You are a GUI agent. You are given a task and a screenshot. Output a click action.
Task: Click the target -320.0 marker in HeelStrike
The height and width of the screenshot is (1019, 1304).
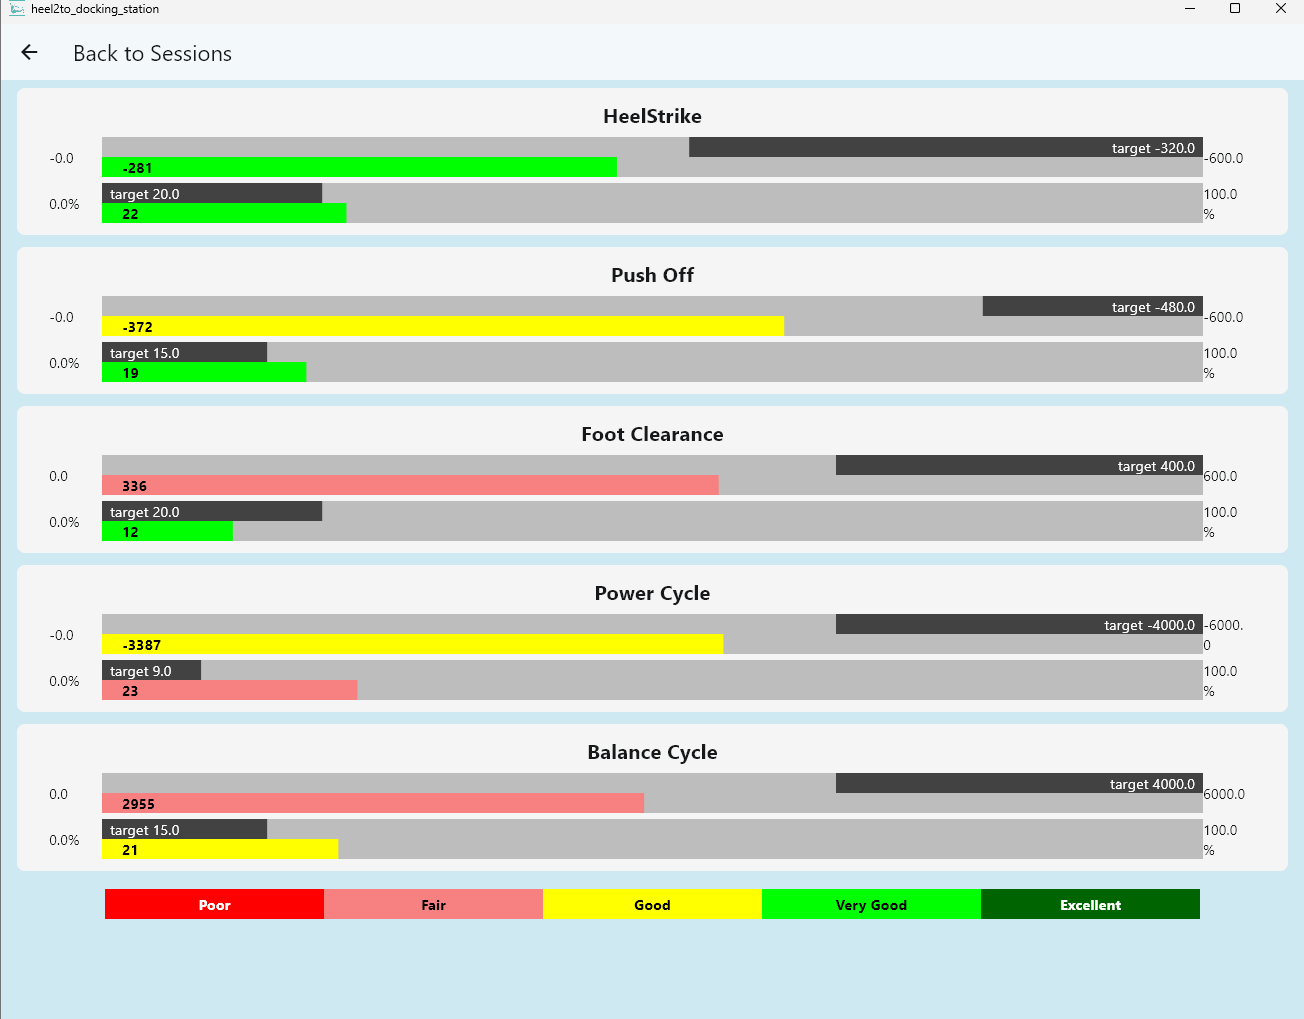coord(945,148)
